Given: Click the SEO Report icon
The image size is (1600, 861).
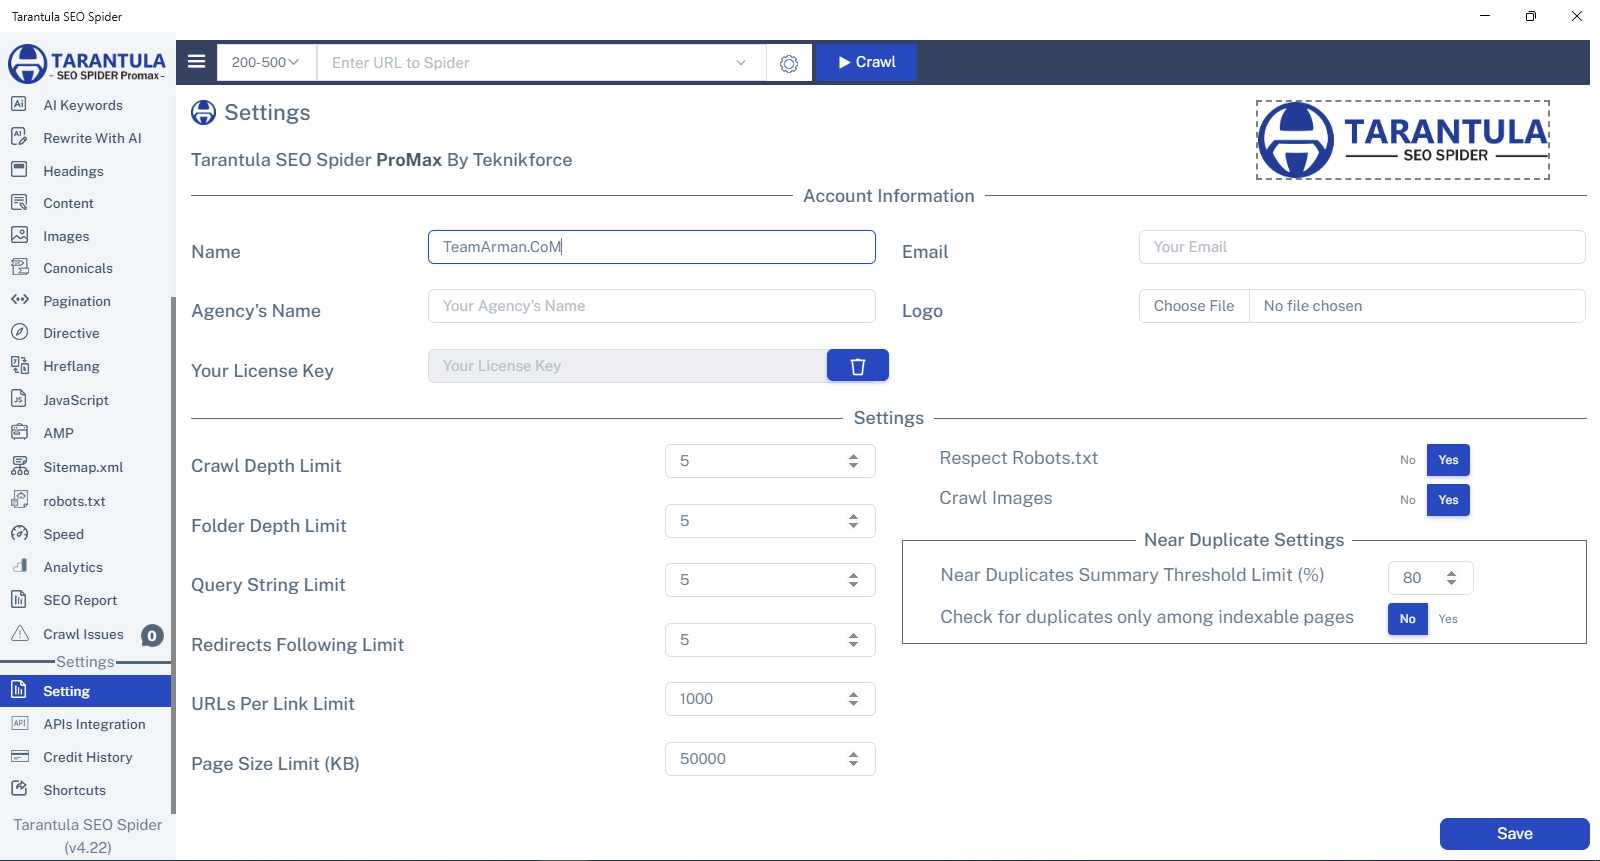Looking at the screenshot, I should click(19, 599).
